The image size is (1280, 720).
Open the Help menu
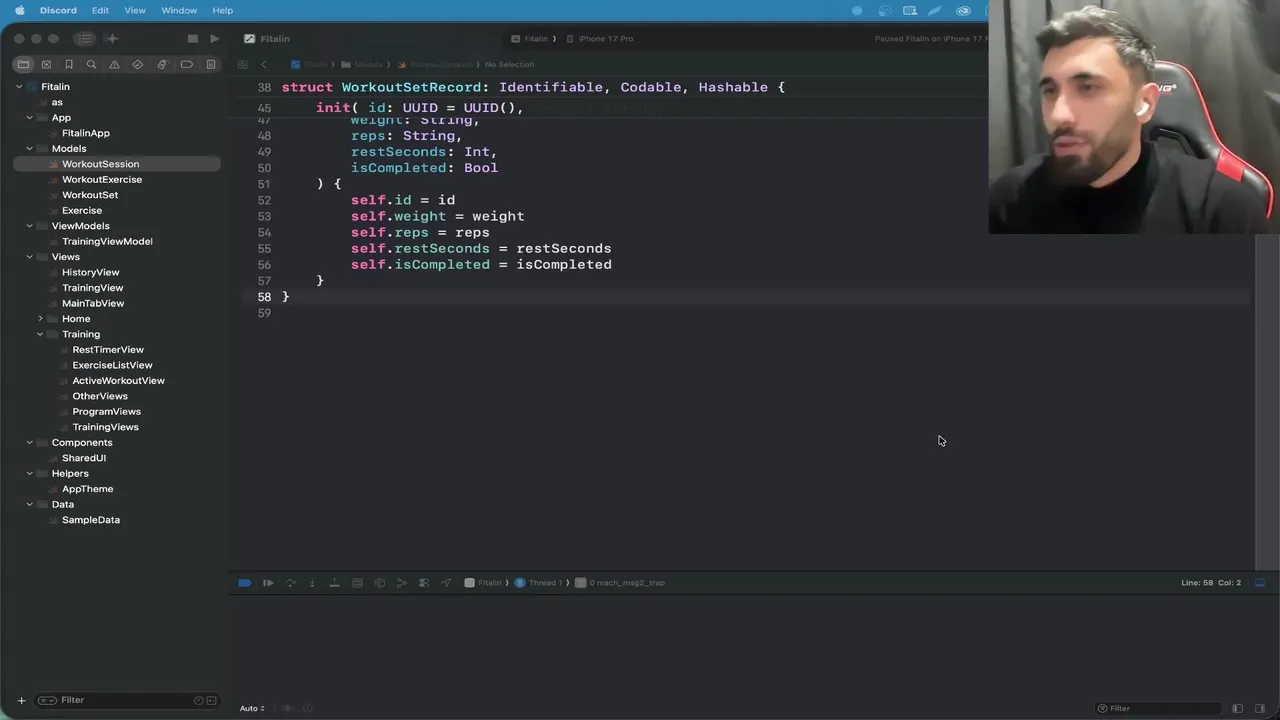(x=222, y=10)
